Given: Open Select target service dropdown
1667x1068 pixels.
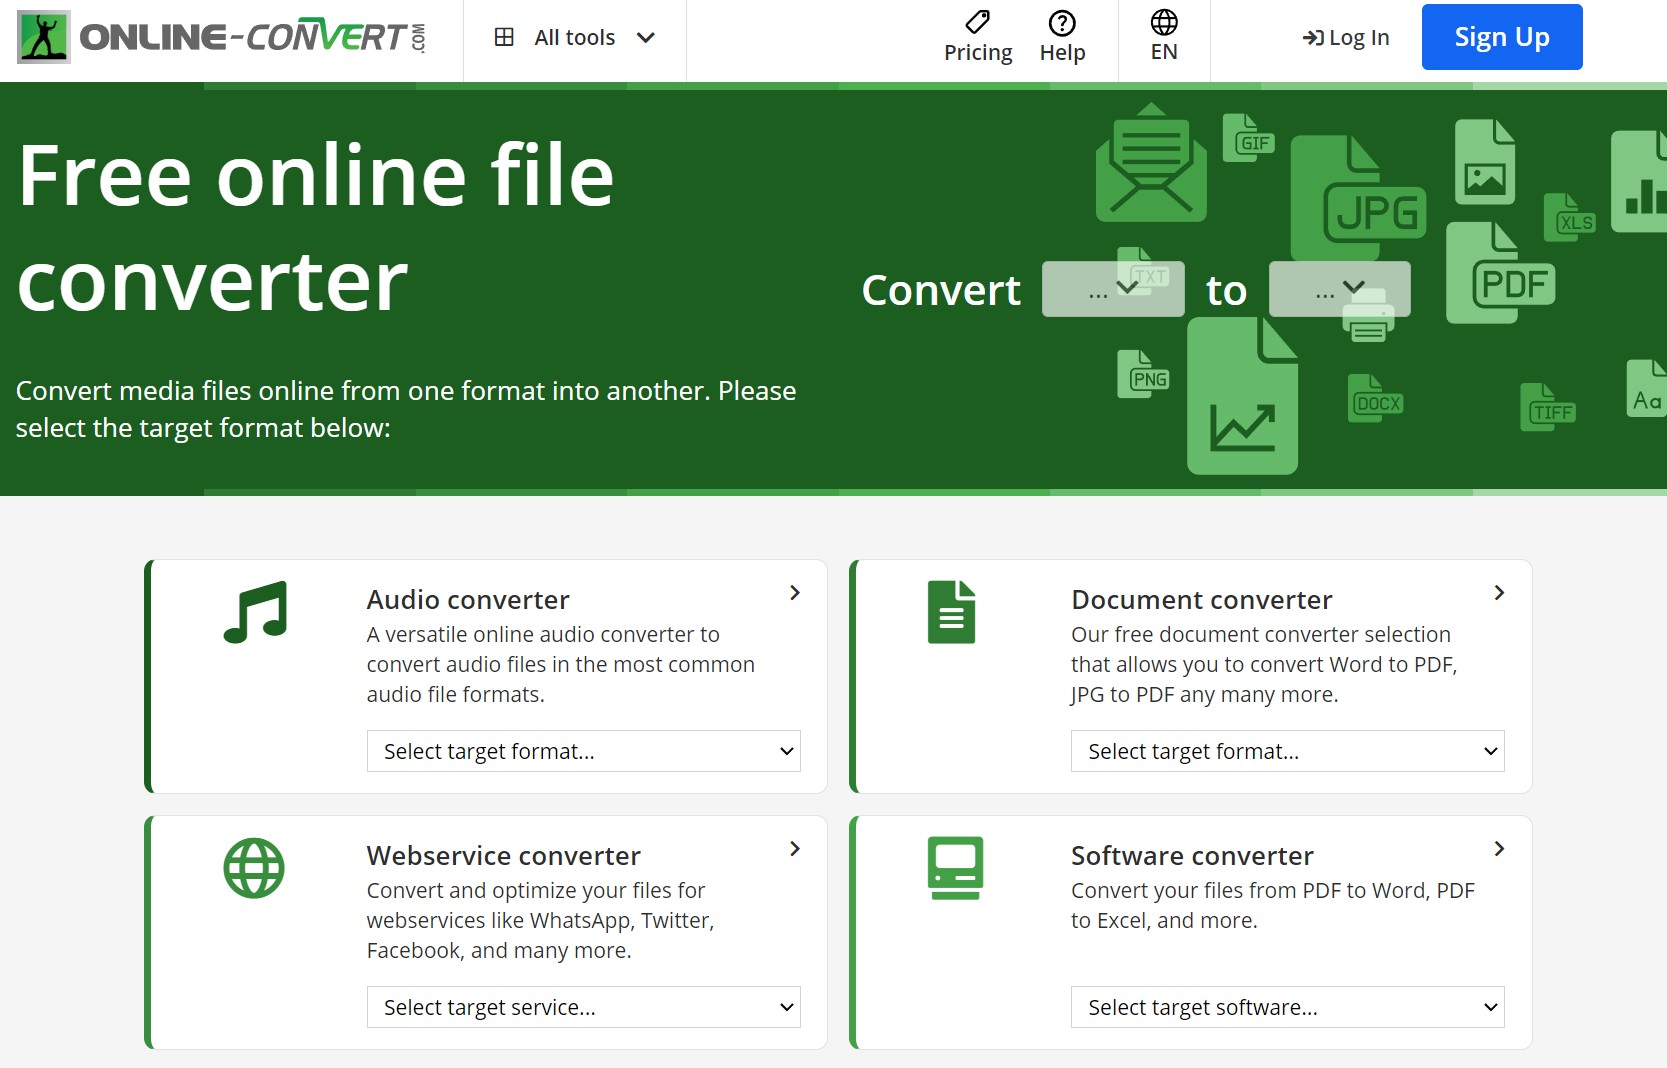Looking at the screenshot, I should [583, 1007].
